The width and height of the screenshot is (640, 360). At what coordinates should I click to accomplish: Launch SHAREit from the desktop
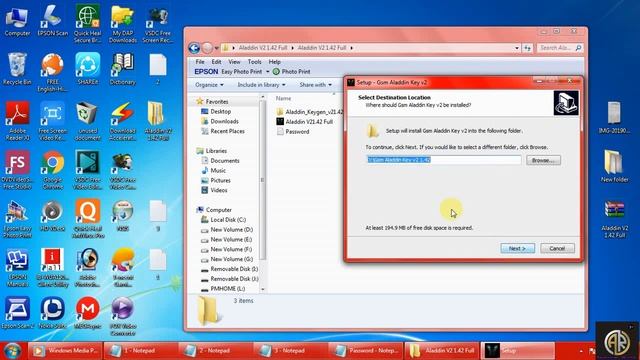[x=87, y=69]
